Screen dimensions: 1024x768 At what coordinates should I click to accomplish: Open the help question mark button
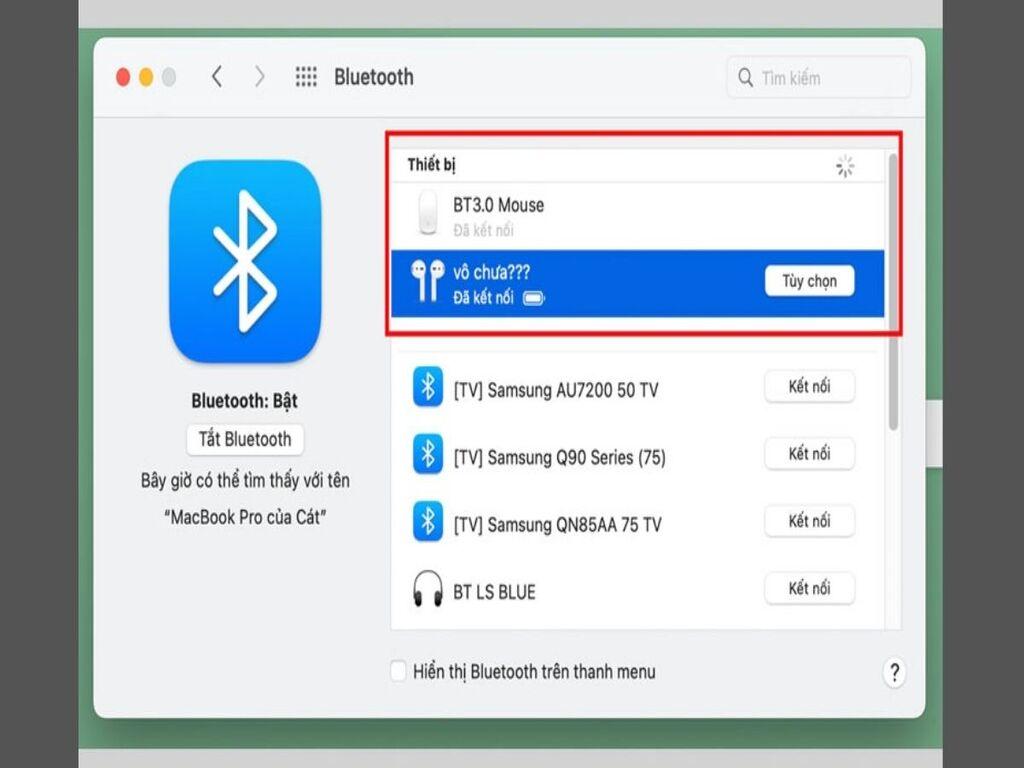pos(894,672)
